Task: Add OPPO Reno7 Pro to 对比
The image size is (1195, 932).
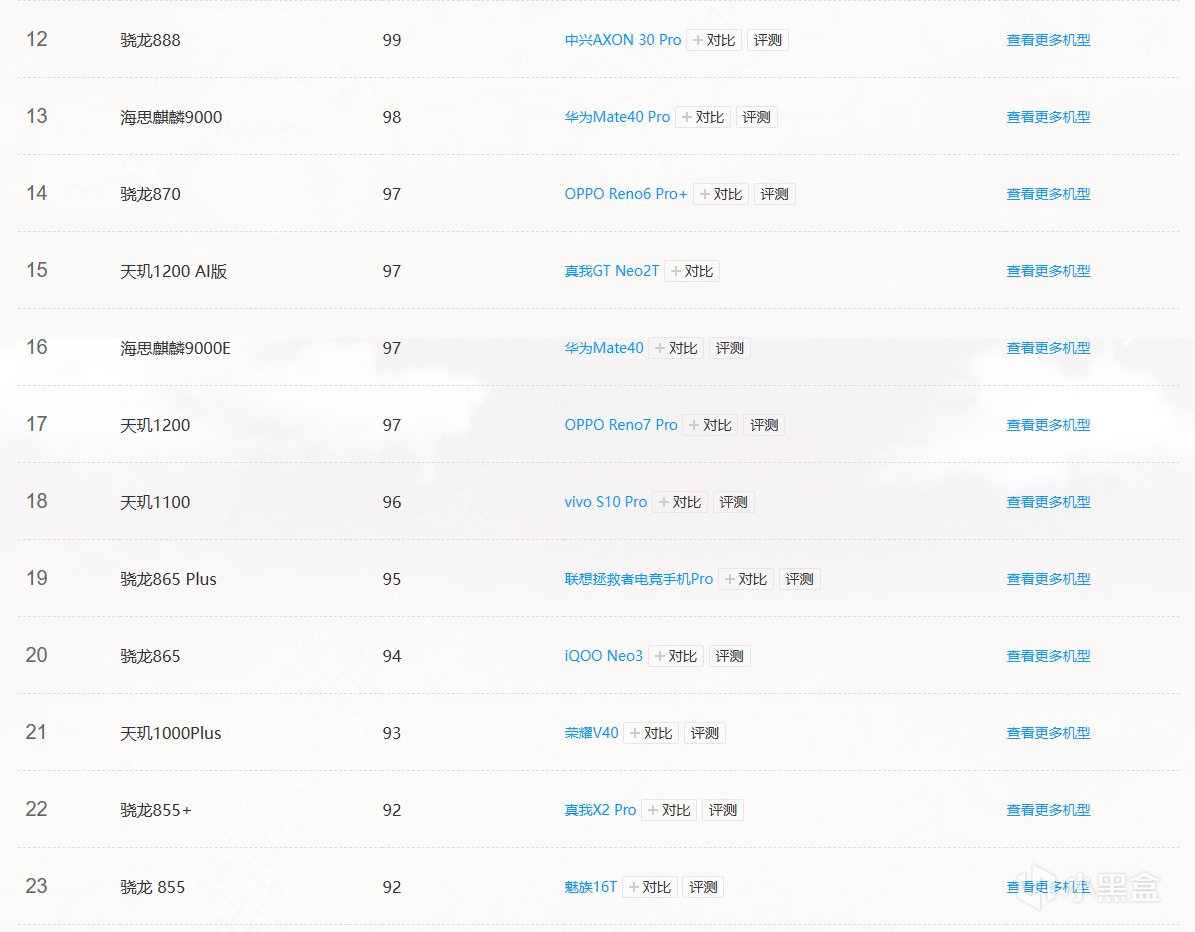Action: [x=710, y=425]
